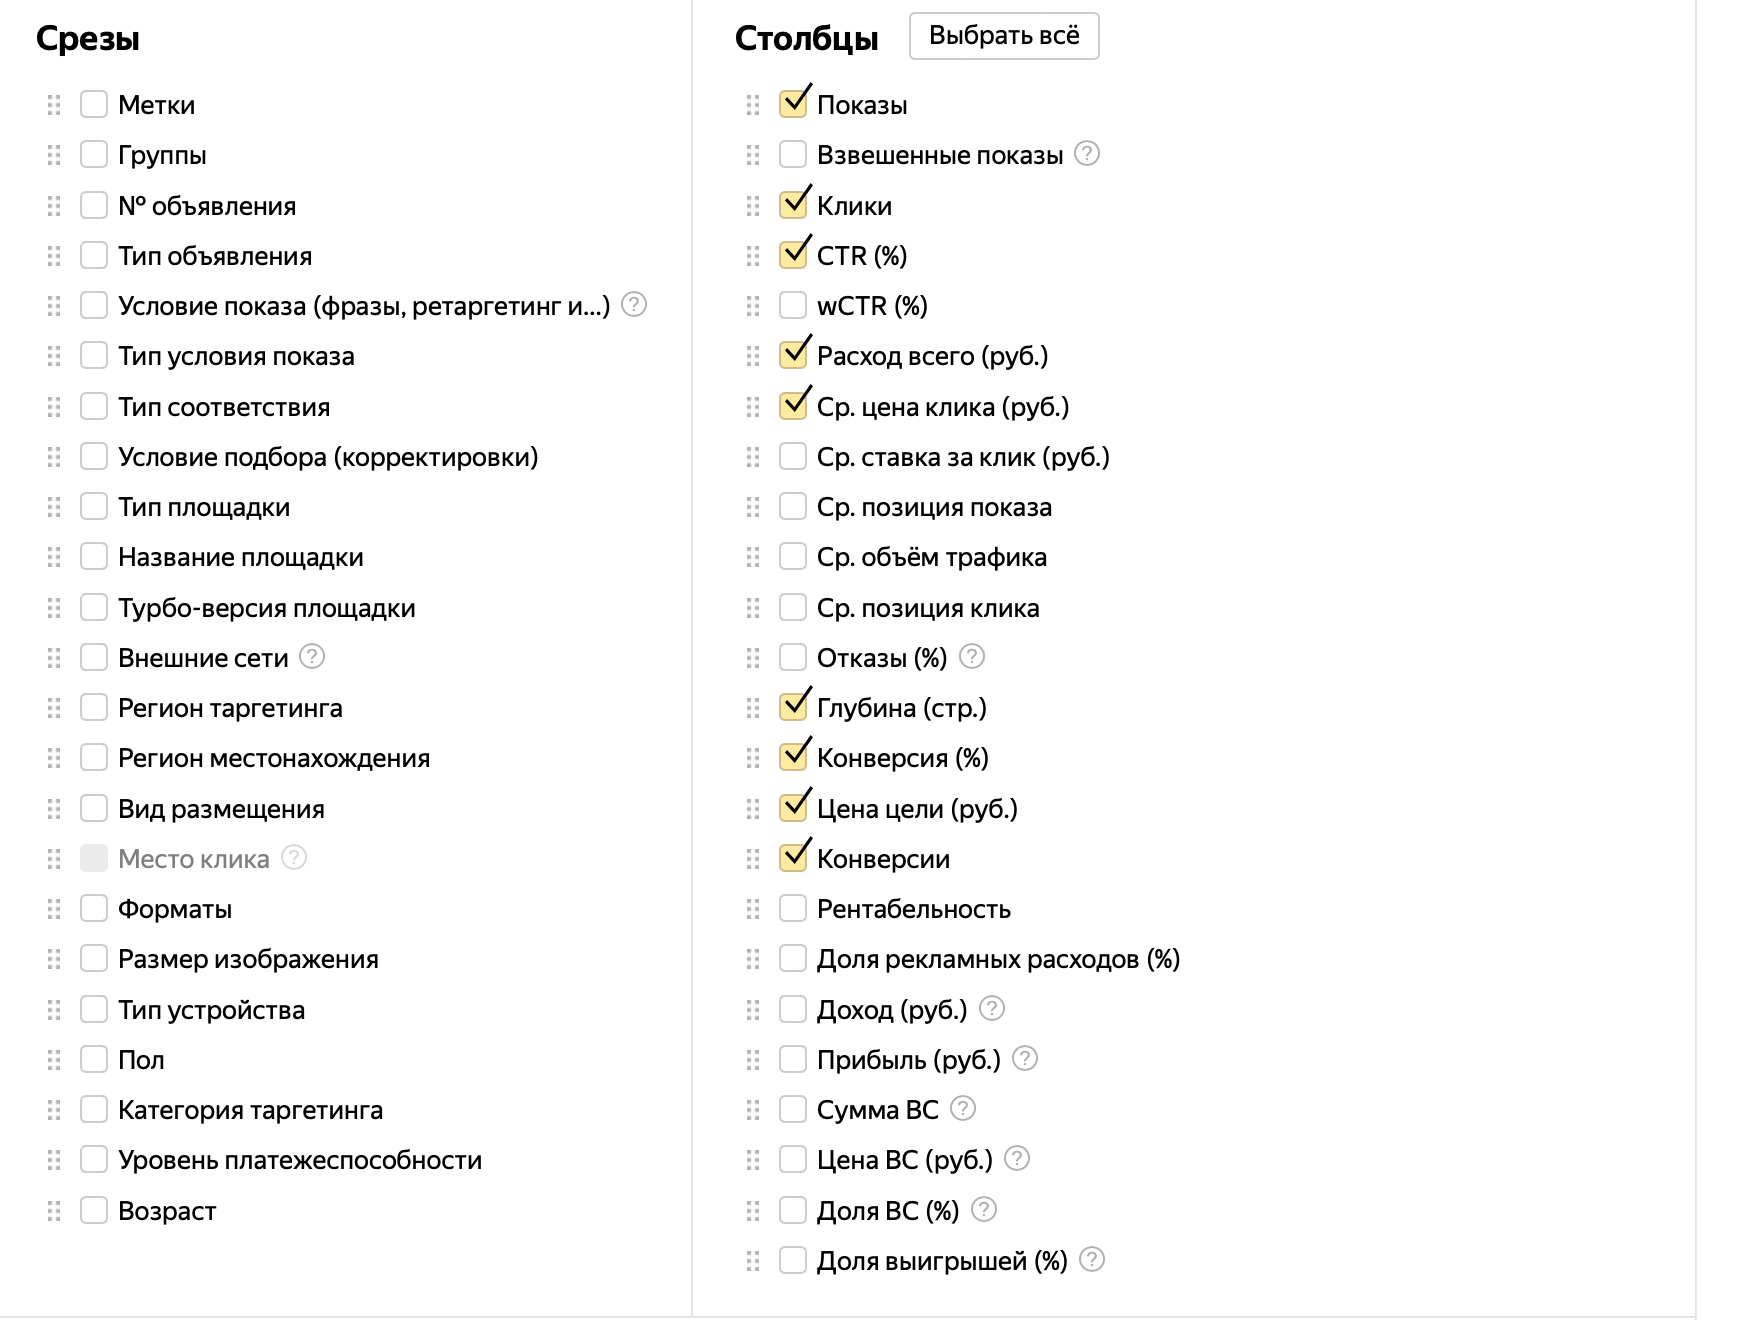Click the Возраст label
Screen dimensions: 1748x1320
click(167, 1211)
